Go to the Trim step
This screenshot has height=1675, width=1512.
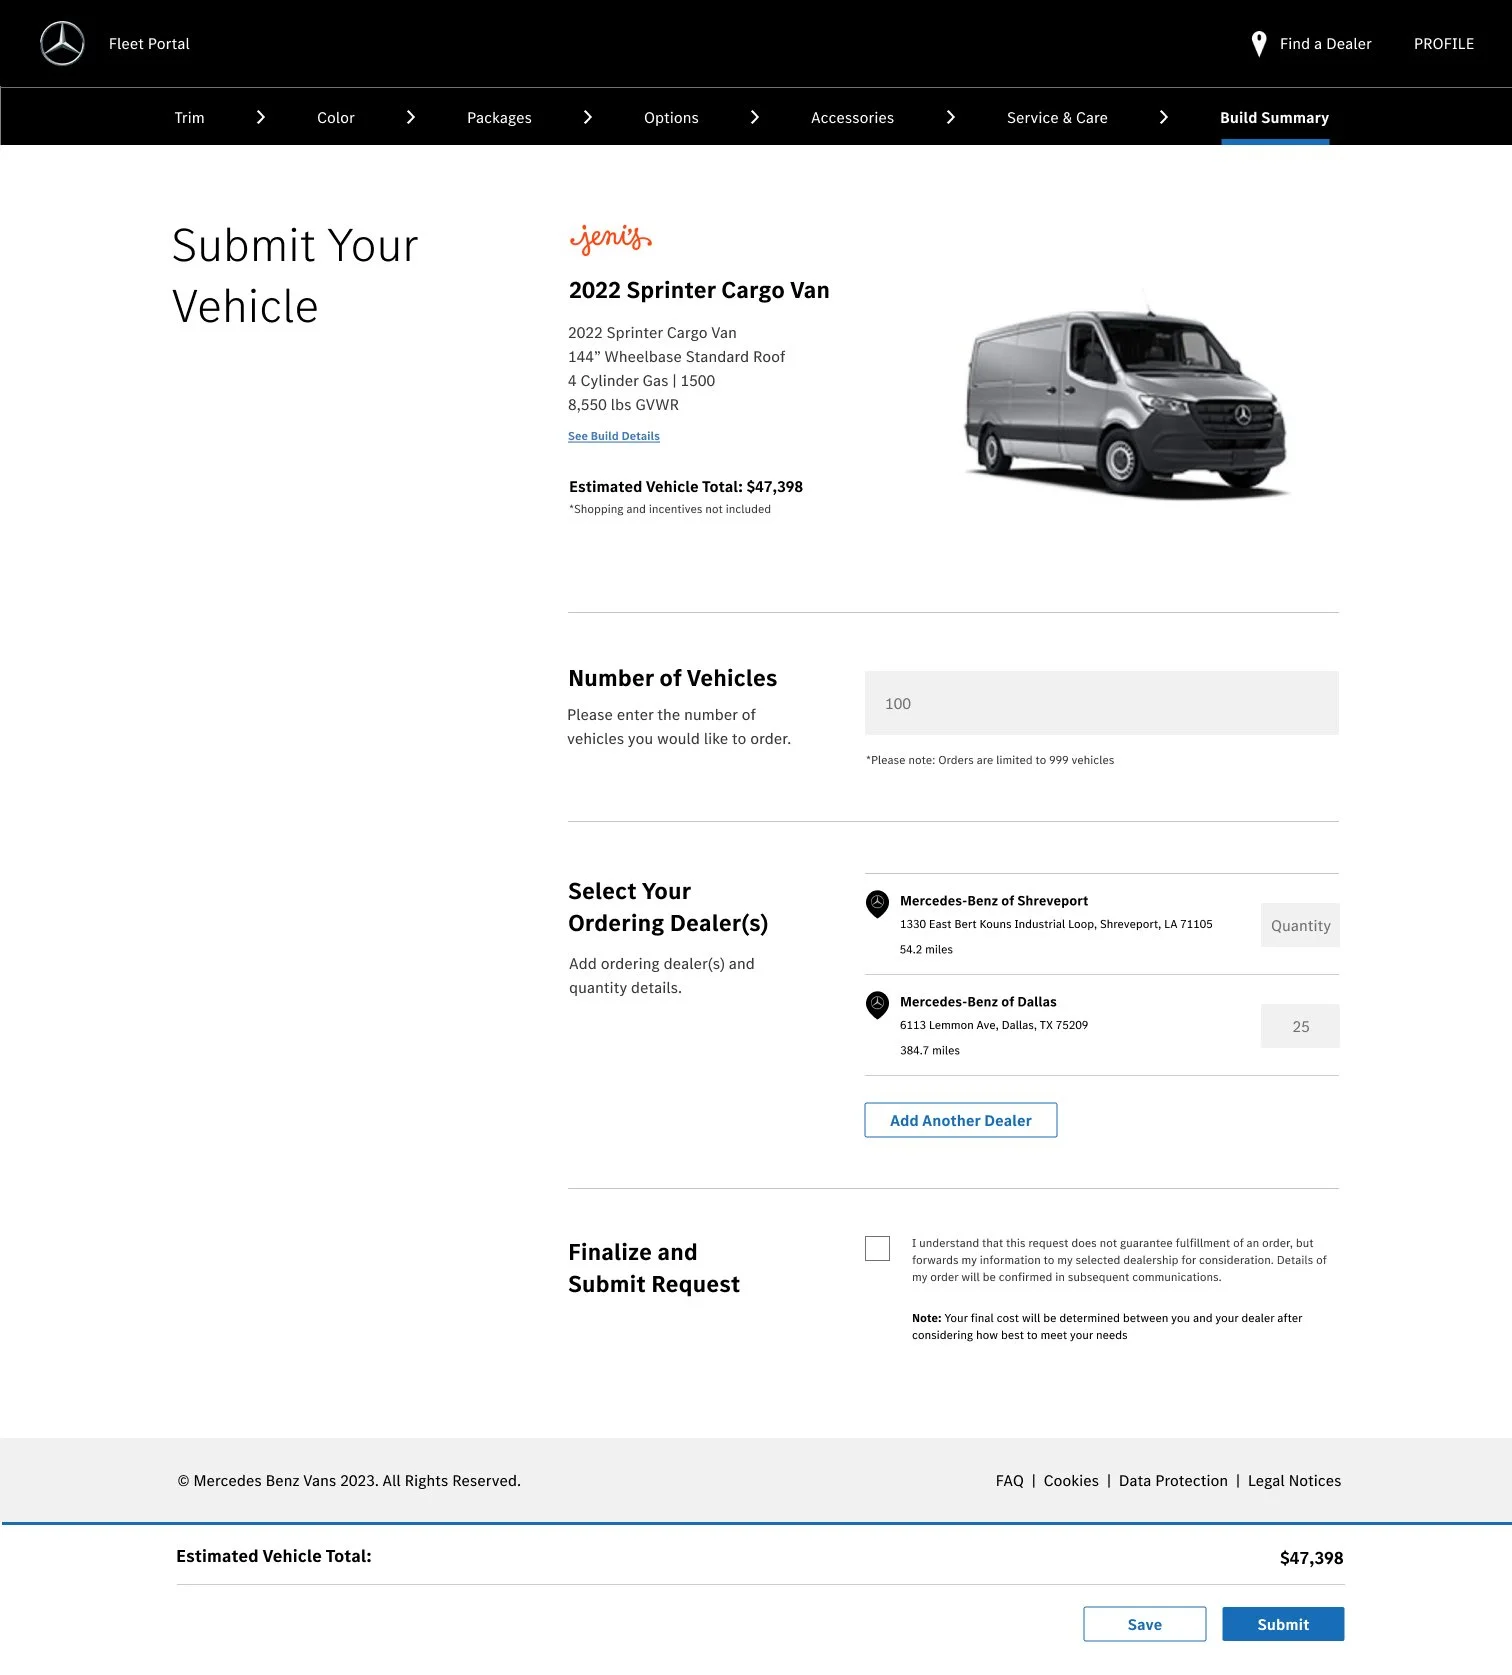tap(189, 118)
